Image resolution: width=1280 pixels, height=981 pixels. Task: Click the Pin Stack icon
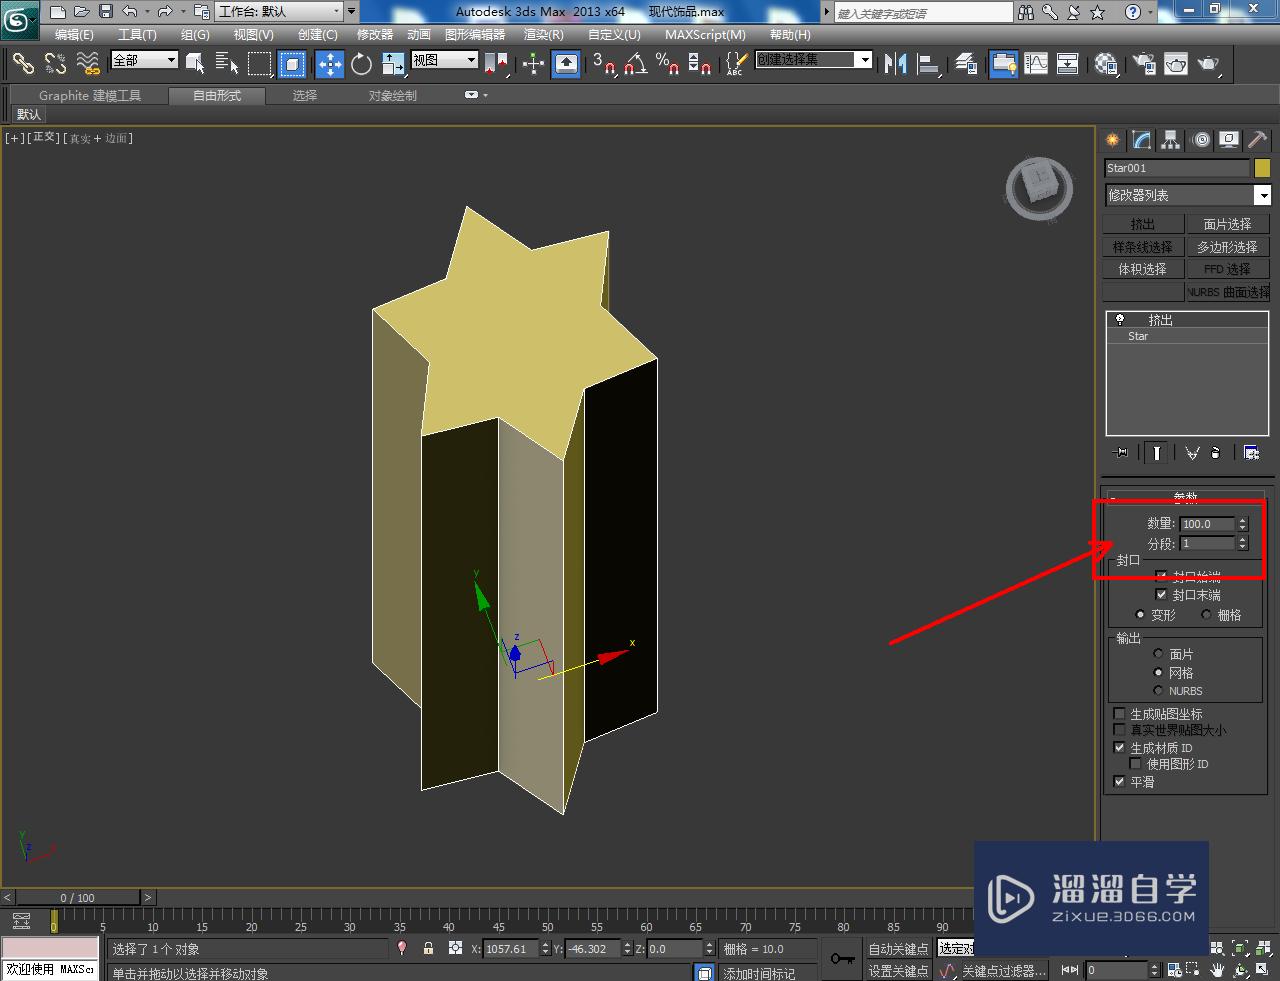click(x=1121, y=453)
